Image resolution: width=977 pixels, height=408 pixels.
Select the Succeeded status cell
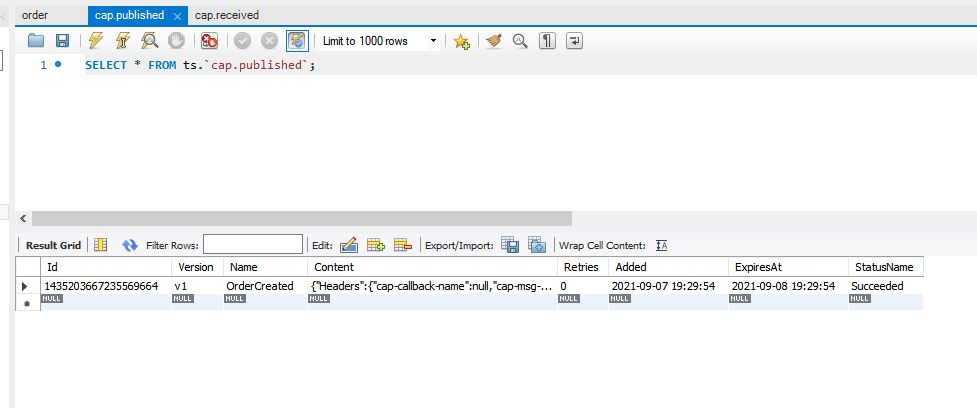(x=885, y=286)
